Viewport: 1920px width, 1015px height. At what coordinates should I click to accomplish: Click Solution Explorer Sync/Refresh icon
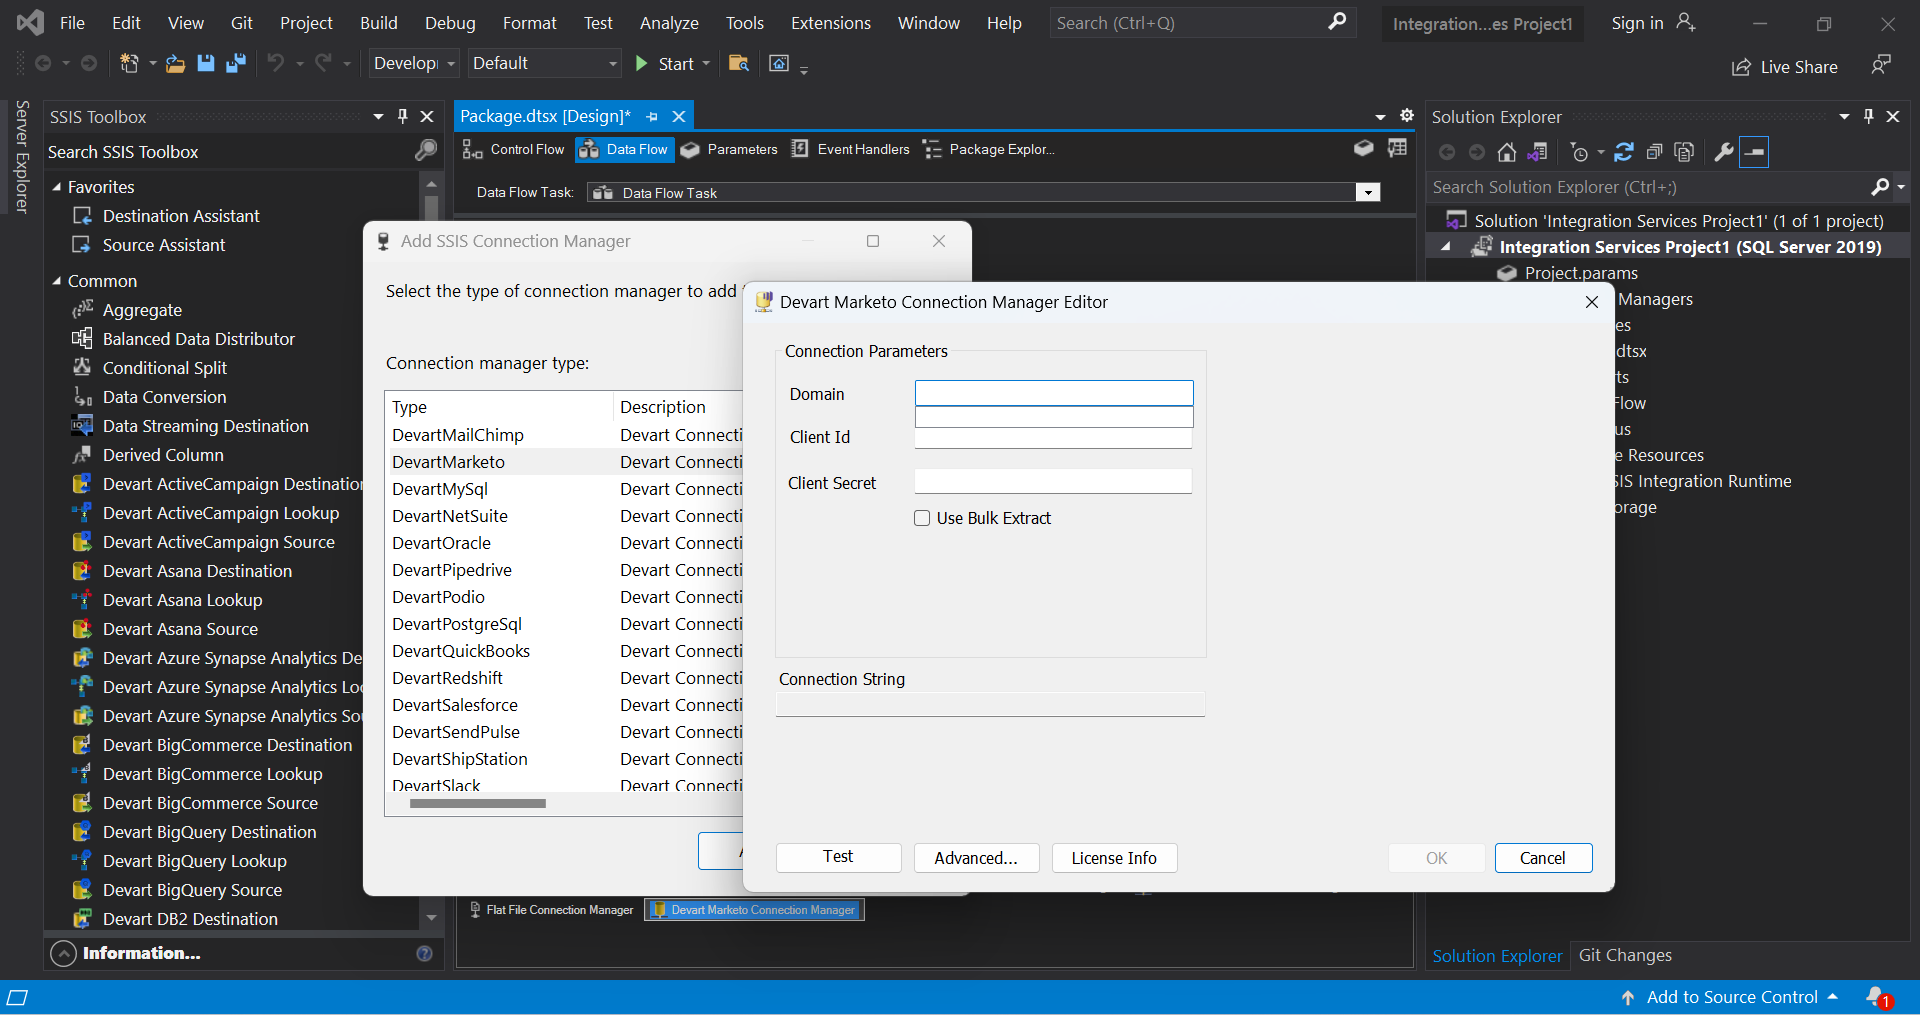[1624, 152]
